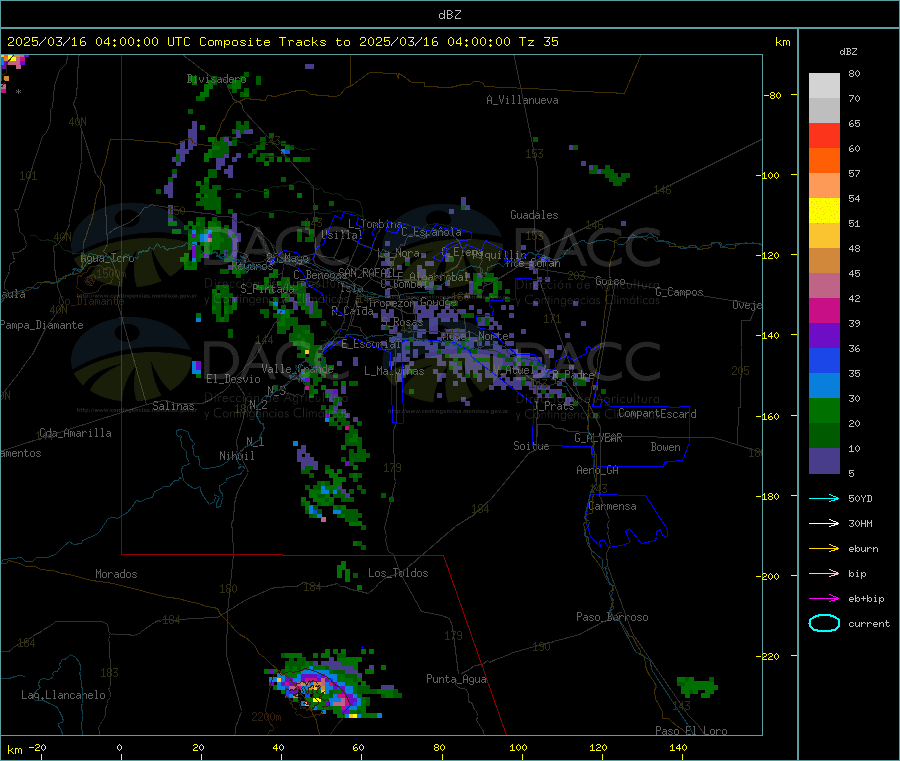Select the Lag.Llancanelo label
The image size is (900, 761).
click(63, 695)
